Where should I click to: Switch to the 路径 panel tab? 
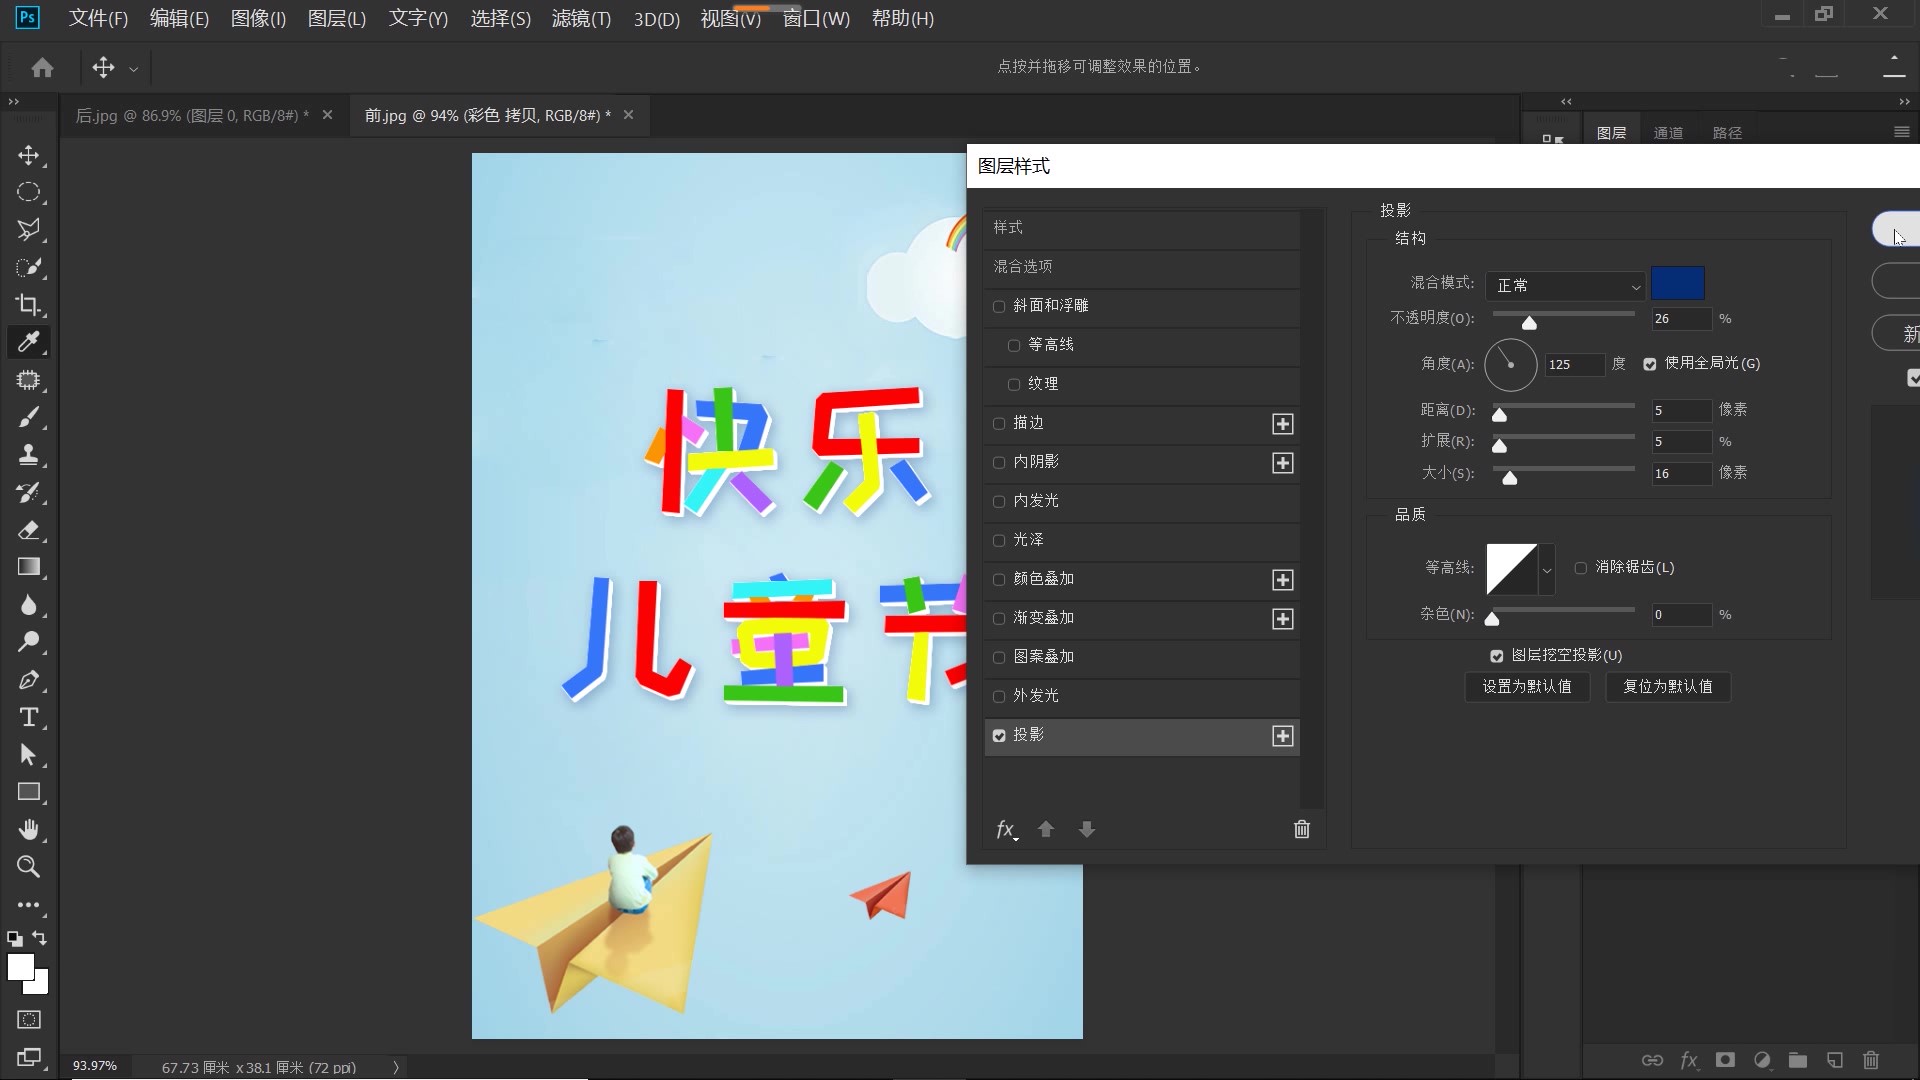click(1727, 133)
